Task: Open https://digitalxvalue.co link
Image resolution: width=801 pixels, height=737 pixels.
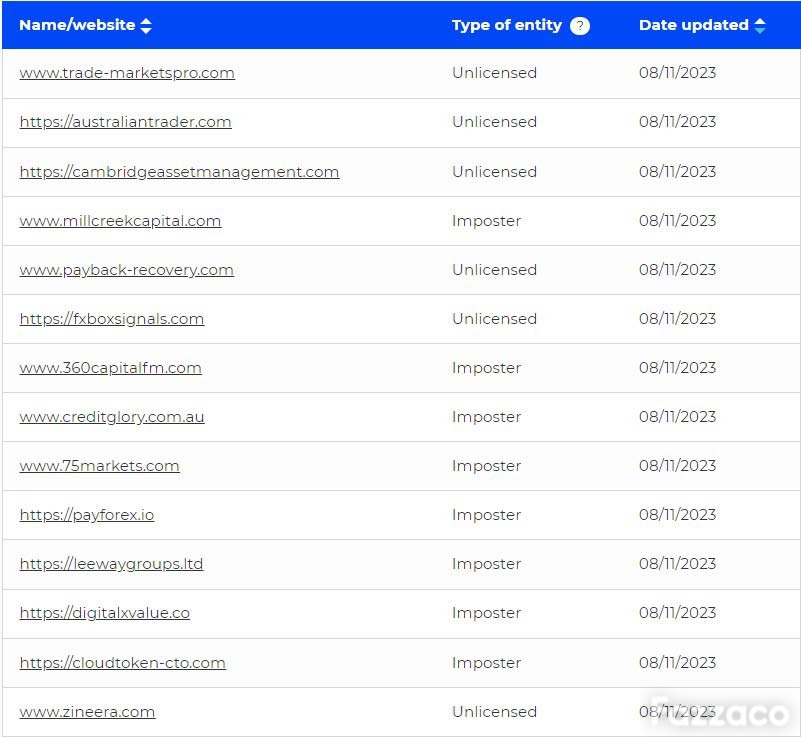Action: [x=105, y=613]
